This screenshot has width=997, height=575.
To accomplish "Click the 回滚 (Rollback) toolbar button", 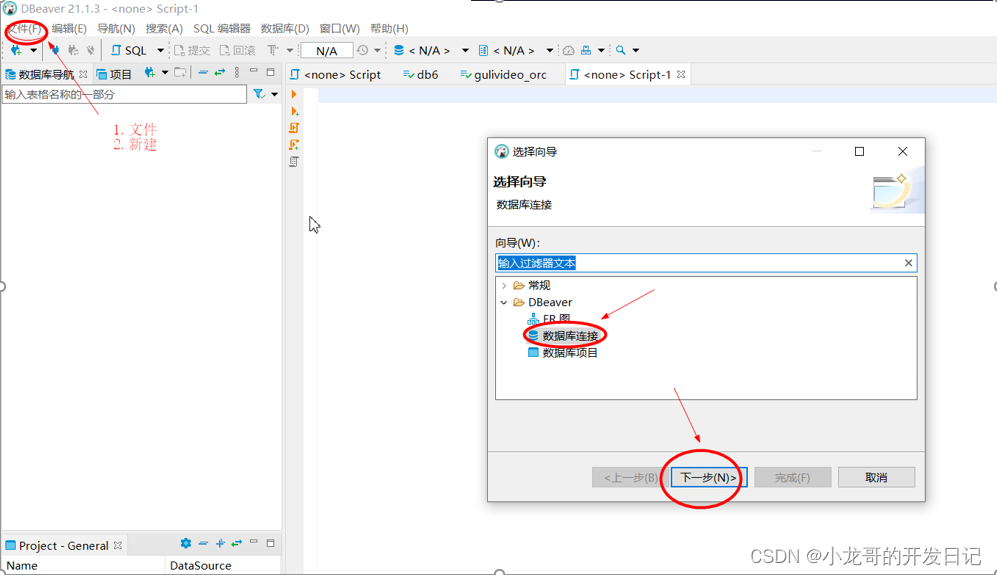I will coord(238,50).
